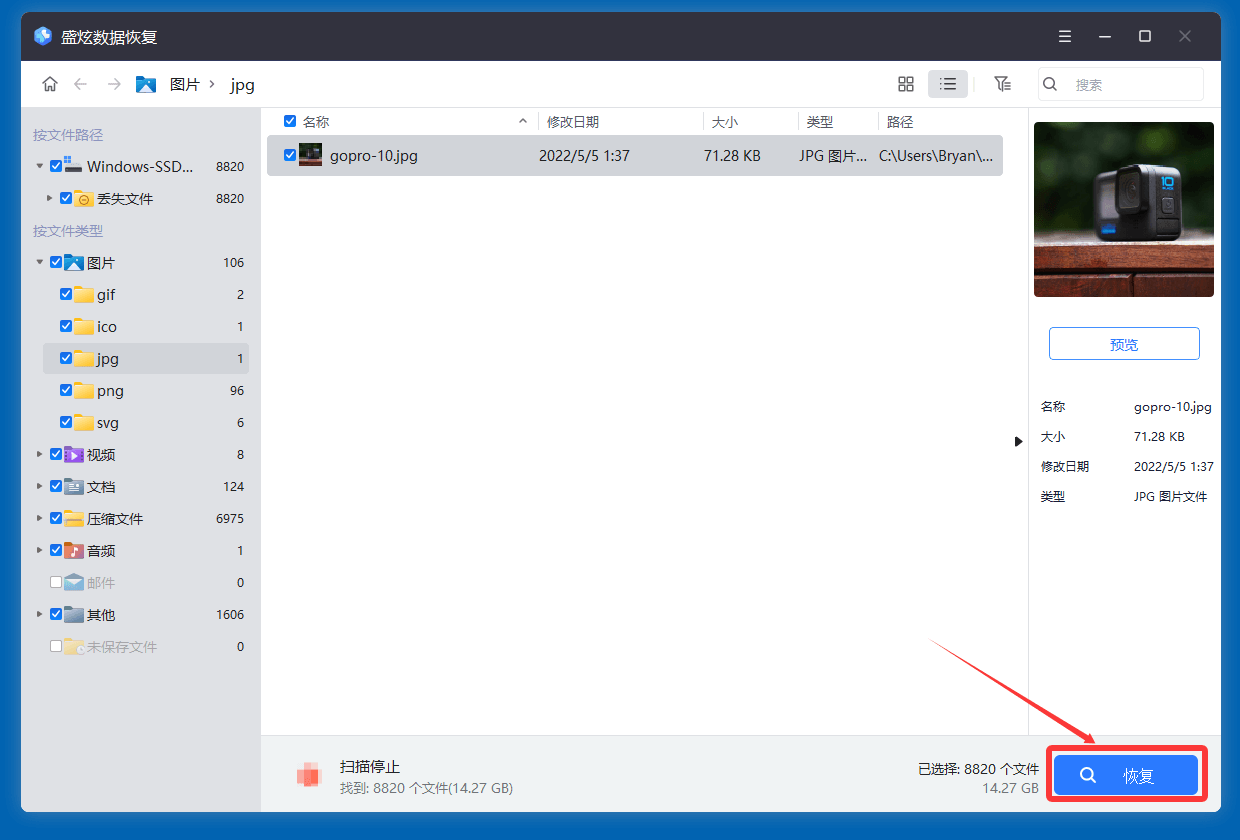Open 图片 from the breadcrumb path
This screenshot has width=1240, height=840.
[x=186, y=84]
